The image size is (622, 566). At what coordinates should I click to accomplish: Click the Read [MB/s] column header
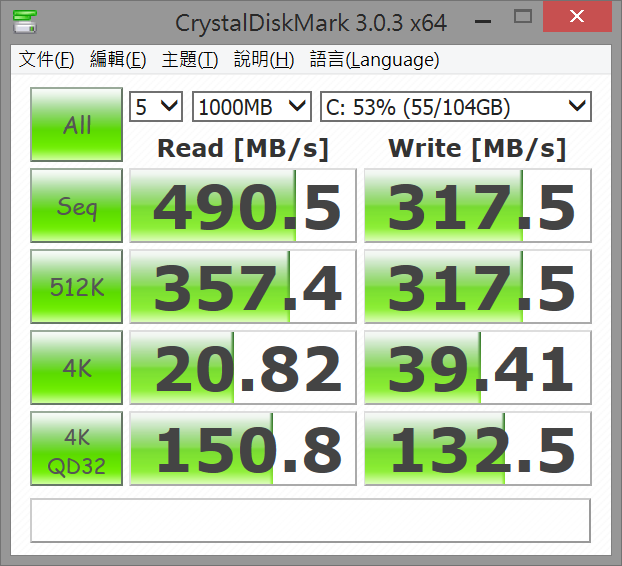pyautogui.click(x=243, y=149)
